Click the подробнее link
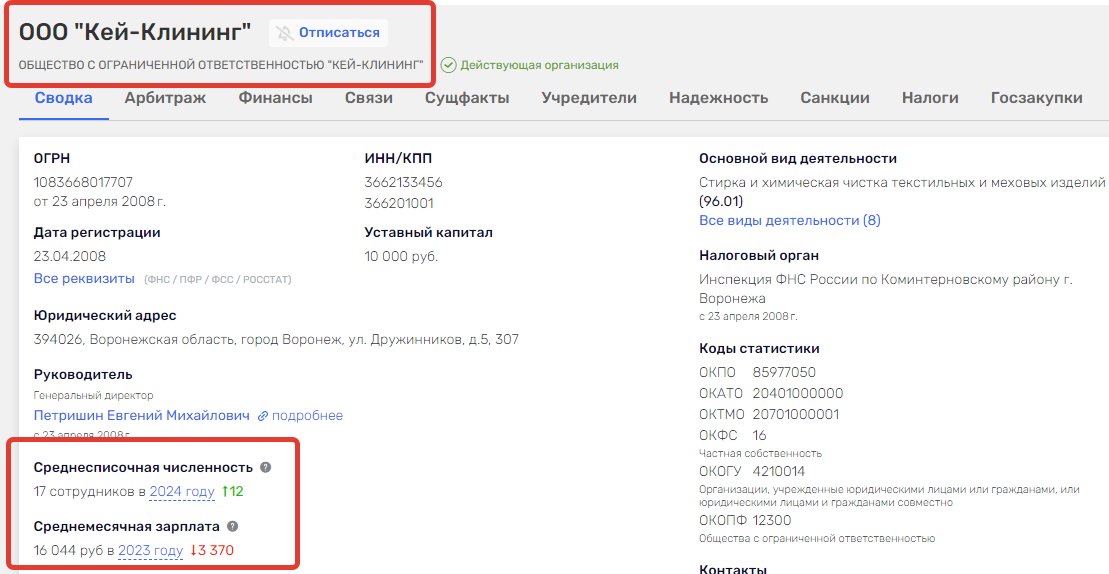 tap(307, 416)
